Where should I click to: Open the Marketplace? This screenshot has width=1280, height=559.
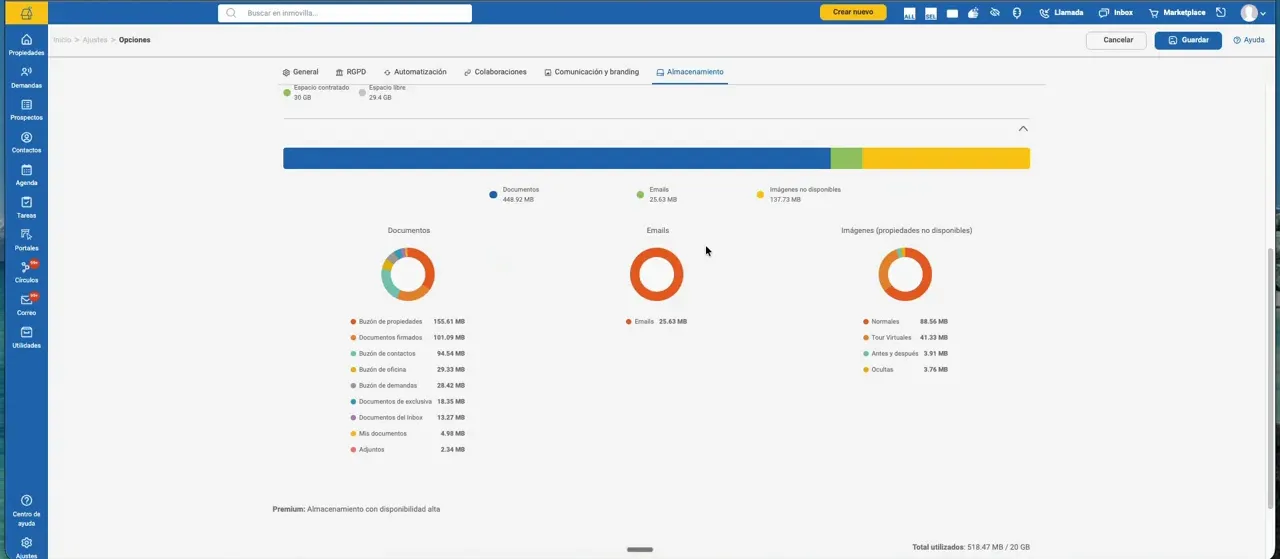pos(1177,13)
